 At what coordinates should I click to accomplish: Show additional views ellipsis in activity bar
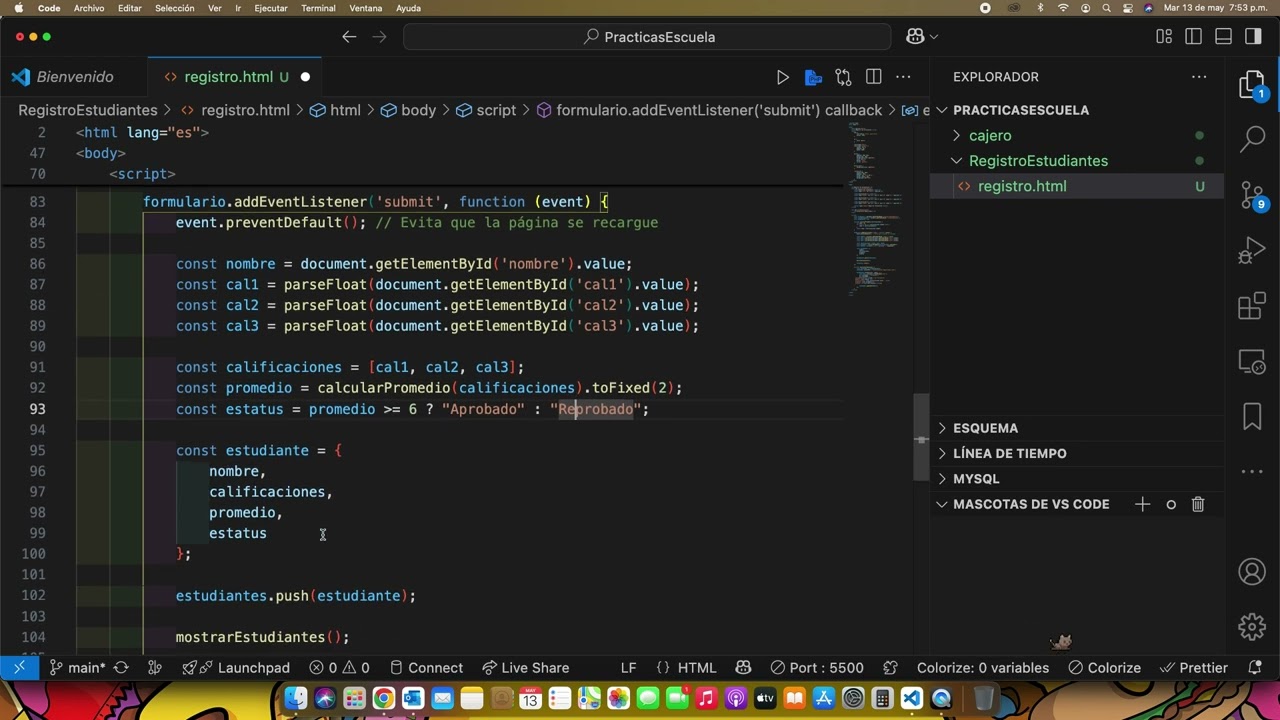(x=1252, y=471)
